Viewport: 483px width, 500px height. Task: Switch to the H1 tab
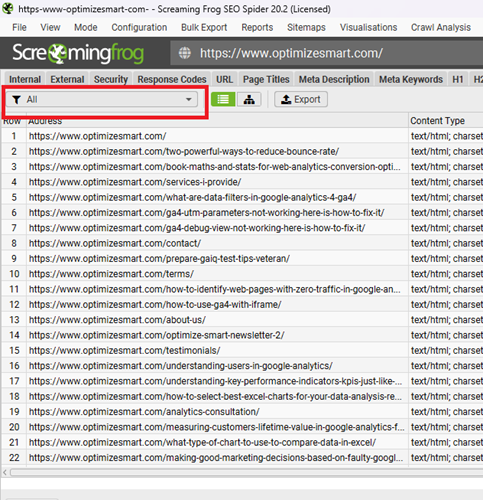click(x=458, y=79)
